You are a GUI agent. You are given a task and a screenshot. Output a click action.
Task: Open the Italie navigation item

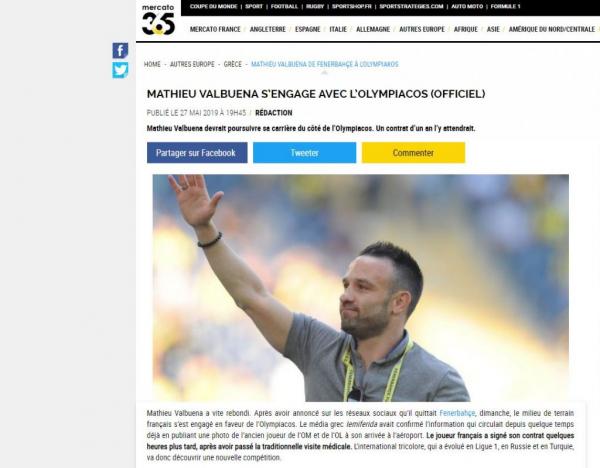(338, 29)
